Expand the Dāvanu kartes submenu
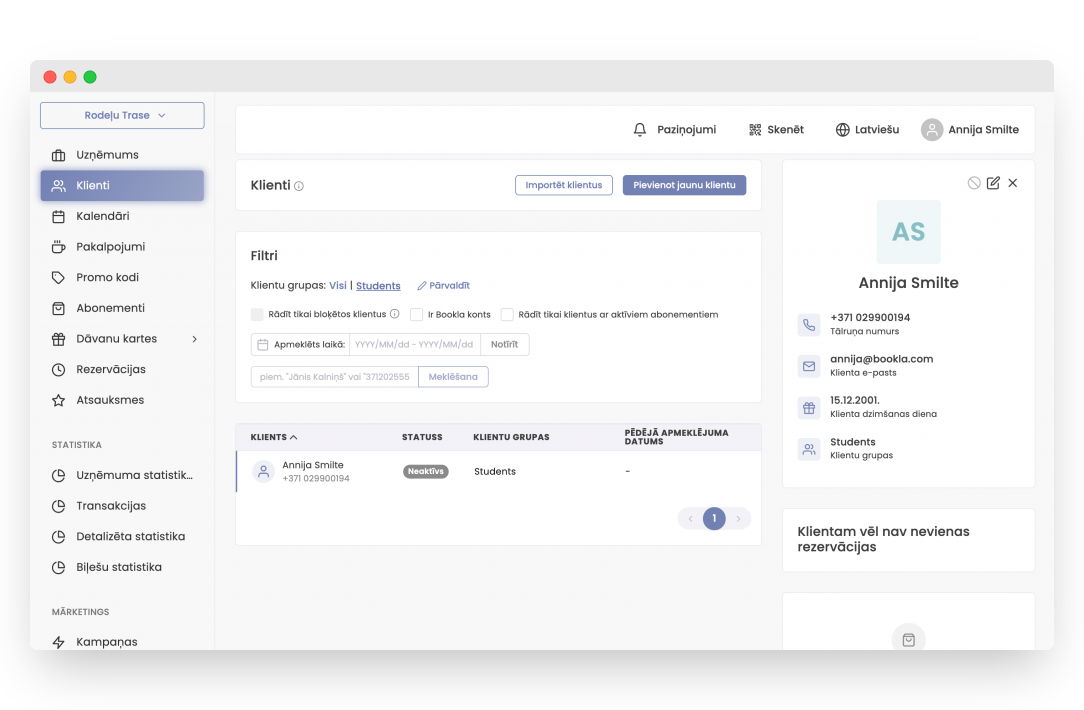 coord(194,339)
